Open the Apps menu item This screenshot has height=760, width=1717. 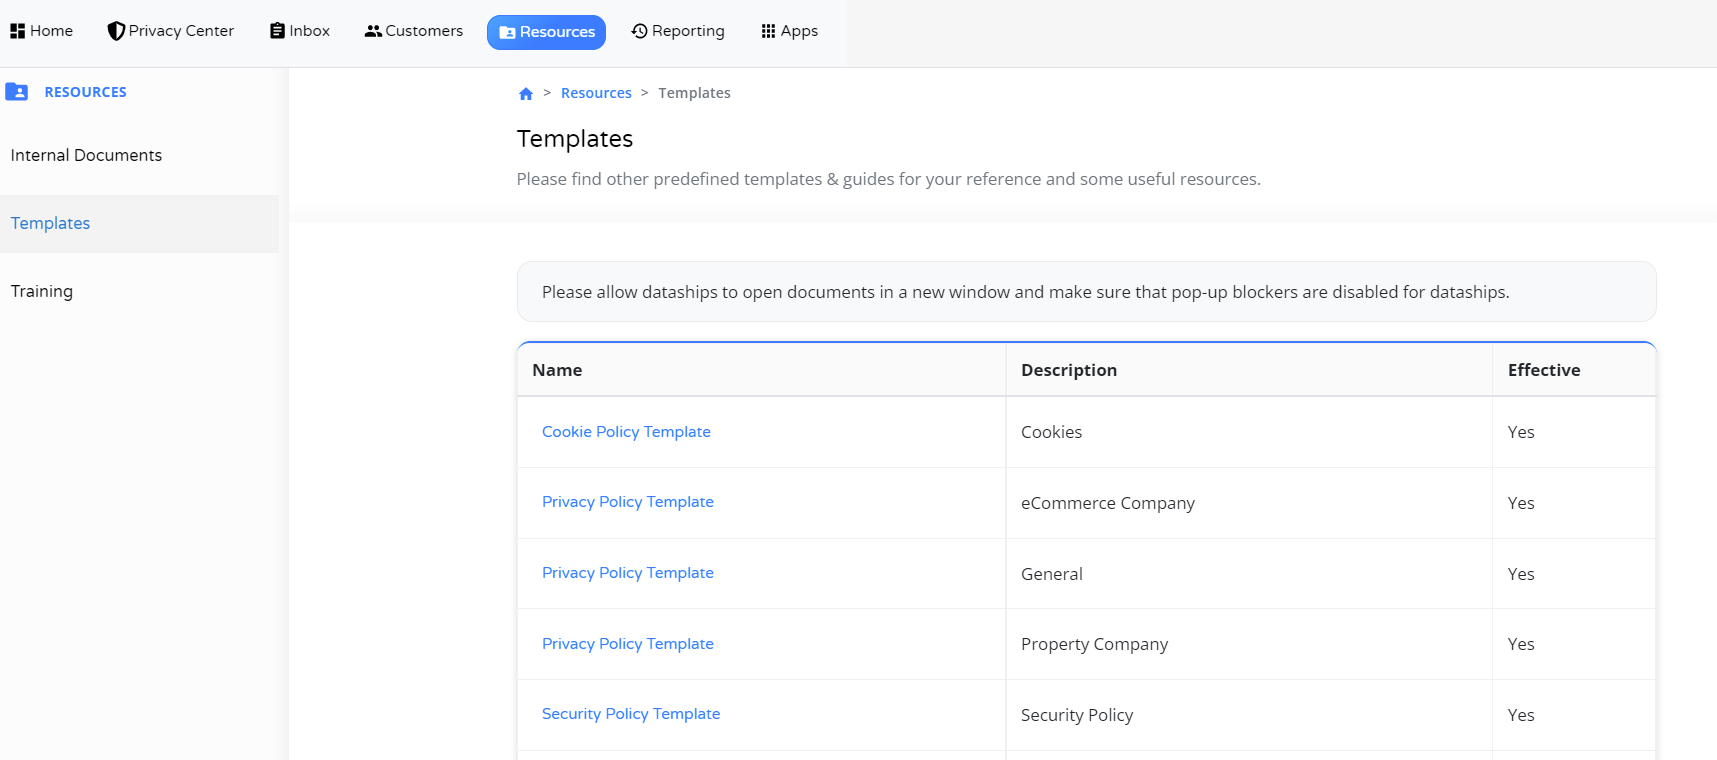pos(790,31)
